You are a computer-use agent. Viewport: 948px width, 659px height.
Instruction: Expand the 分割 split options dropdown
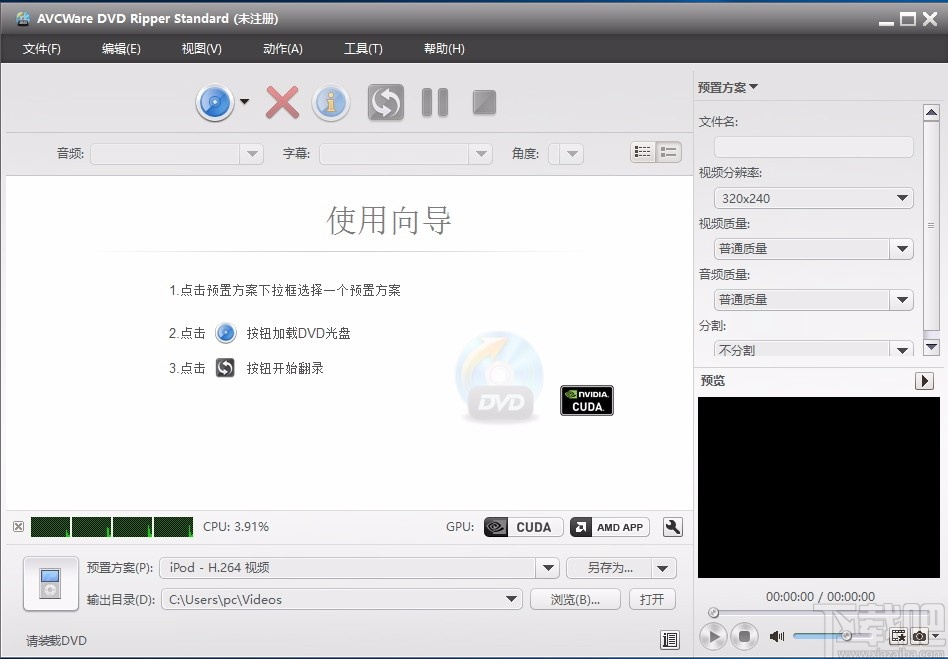pos(902,348)
